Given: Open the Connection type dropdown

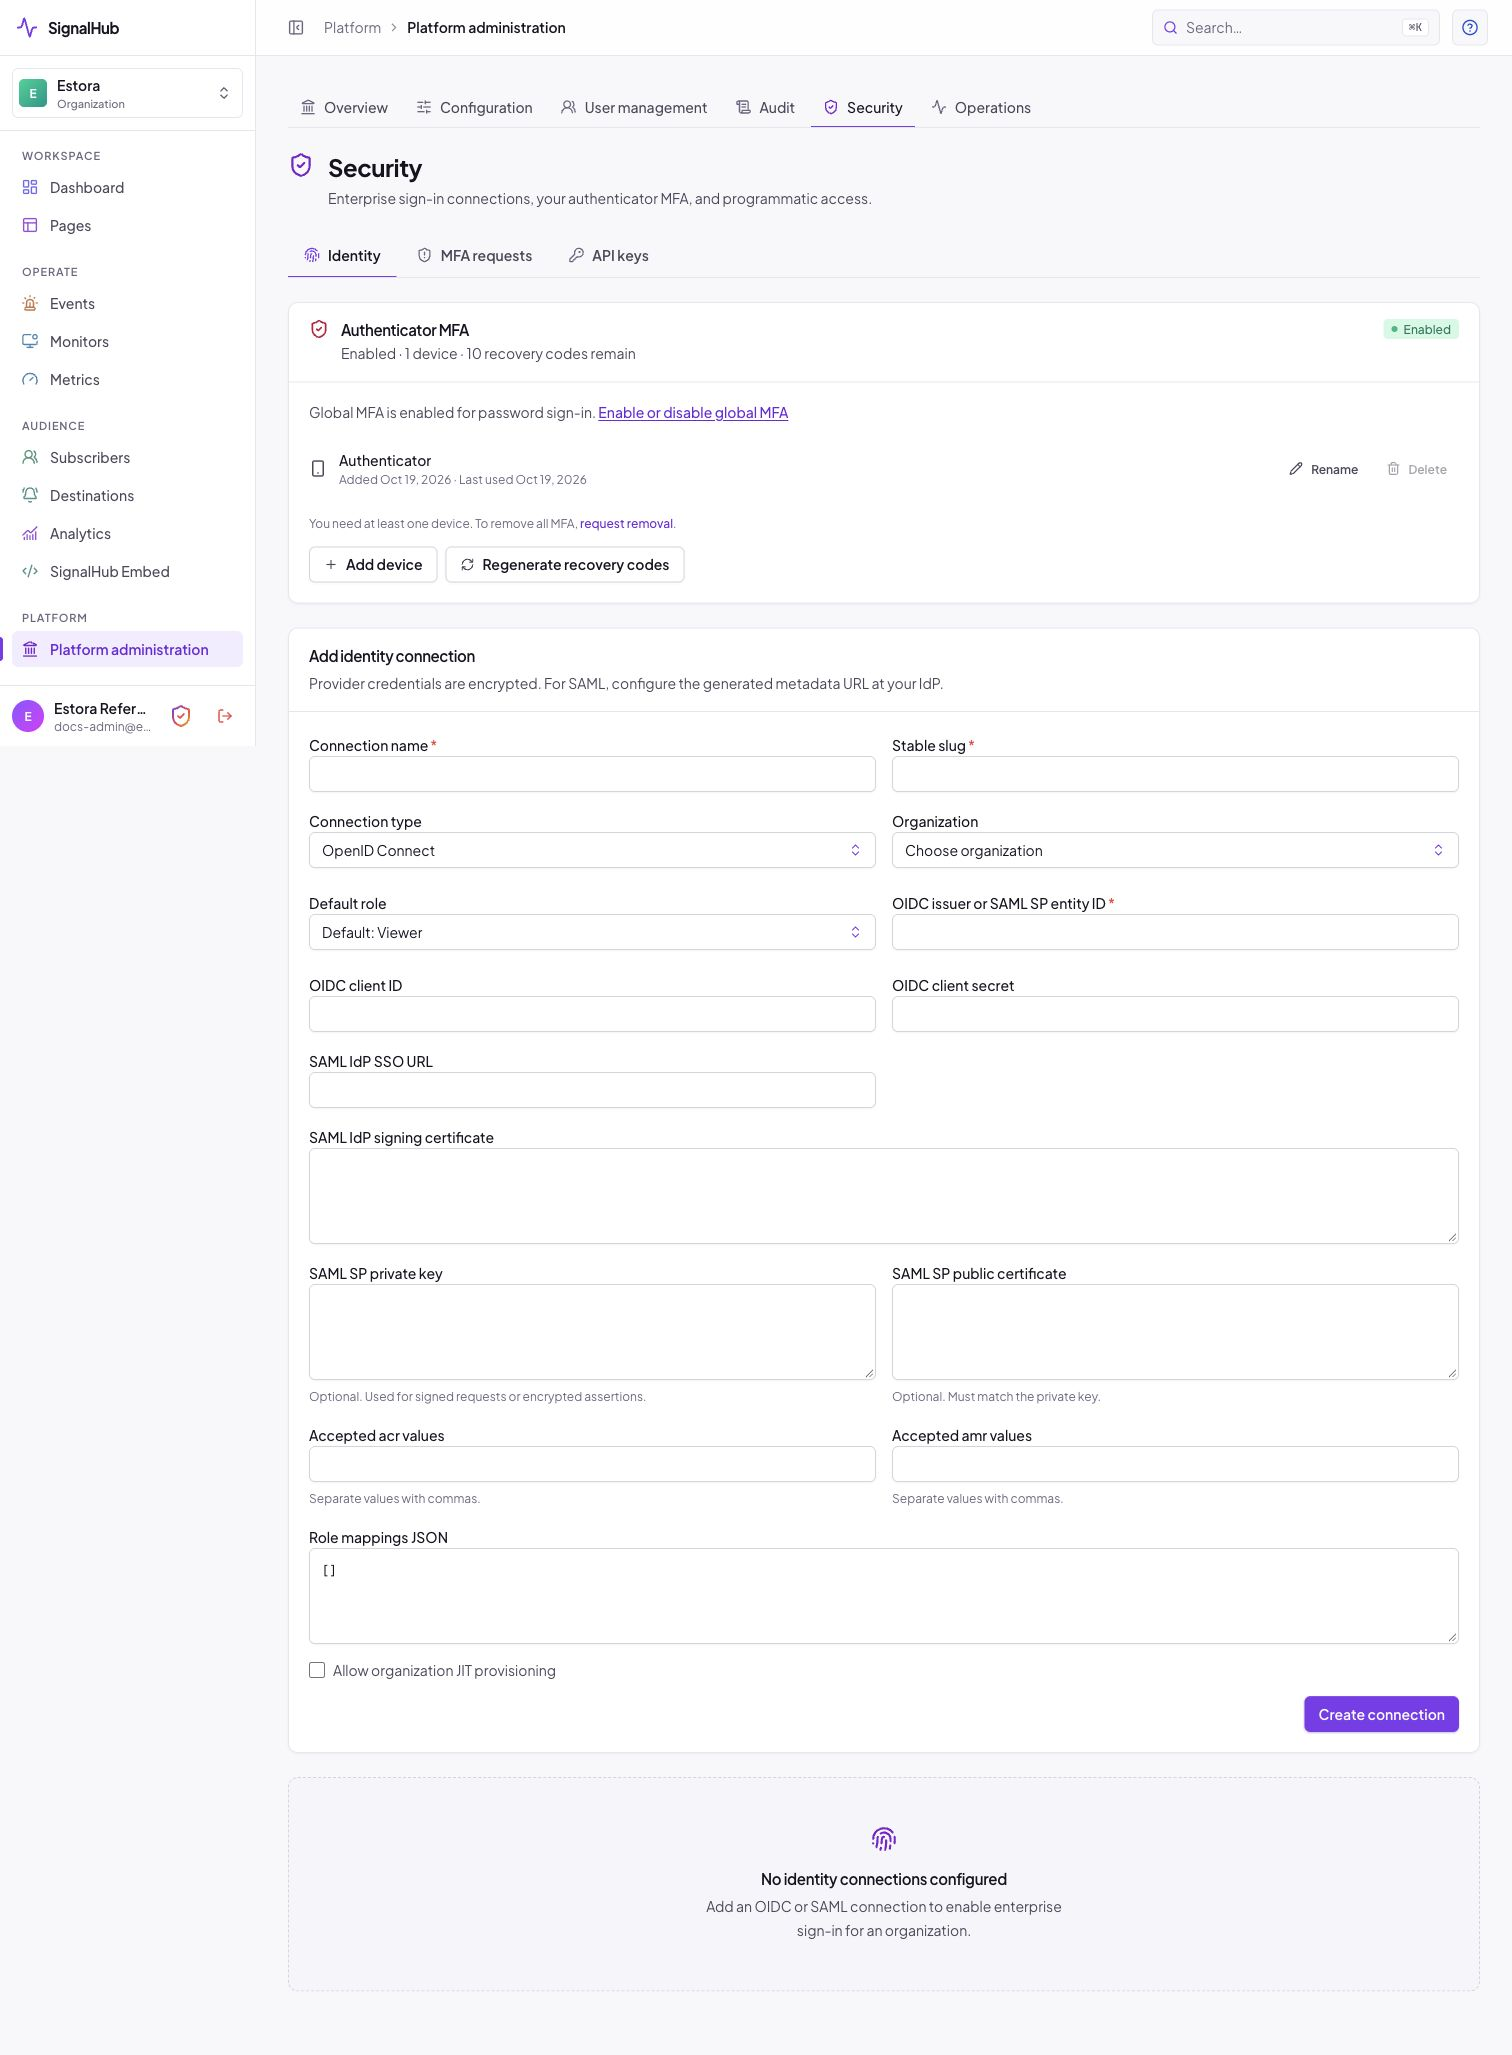Looking at the screenshot, I should [592, 850].
